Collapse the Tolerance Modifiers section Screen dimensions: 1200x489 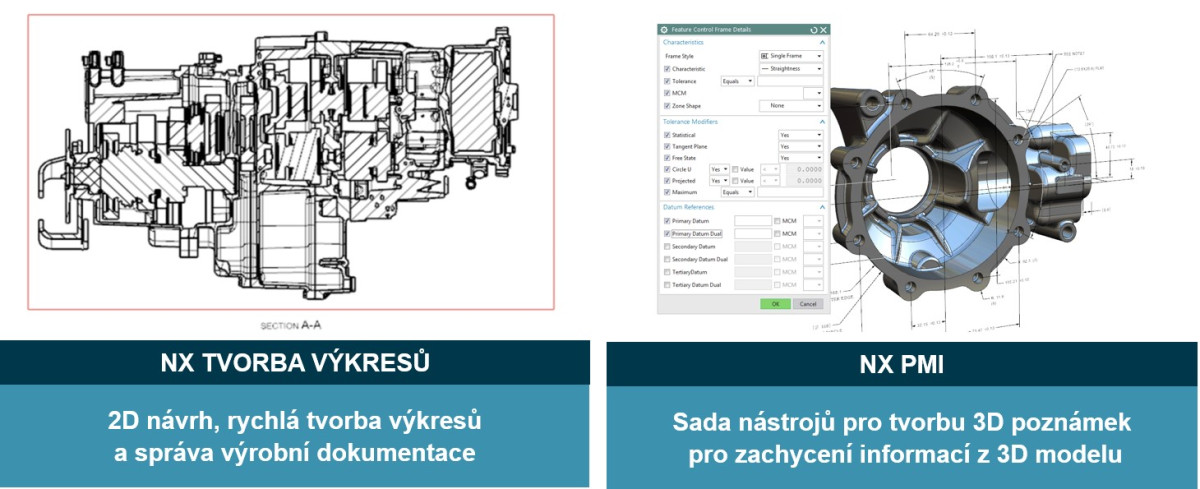tap(822, 121)
